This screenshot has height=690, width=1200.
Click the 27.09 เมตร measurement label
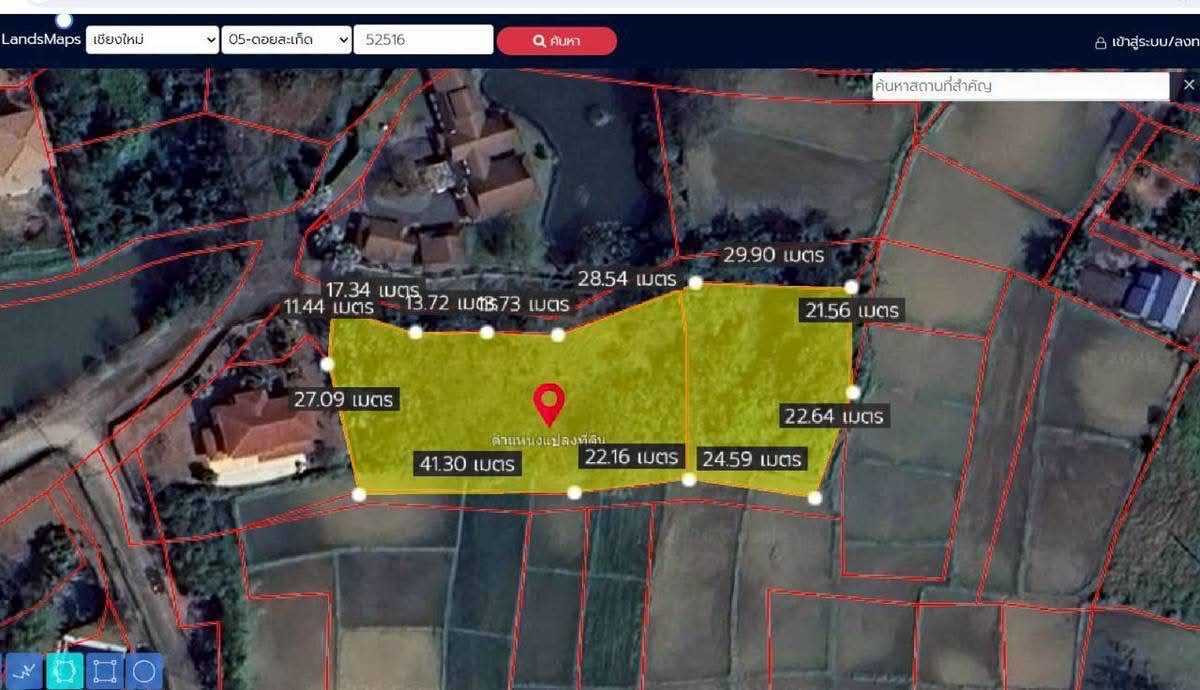[x=345, y=400]
